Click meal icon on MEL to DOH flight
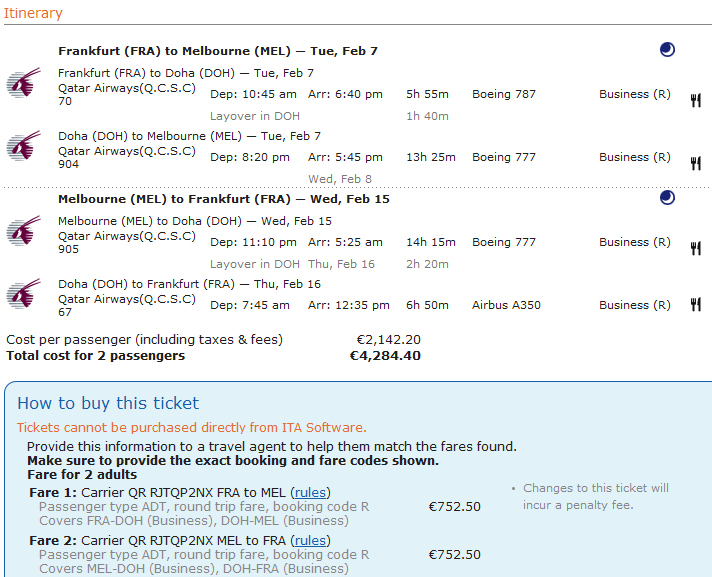 pos(696,248)
